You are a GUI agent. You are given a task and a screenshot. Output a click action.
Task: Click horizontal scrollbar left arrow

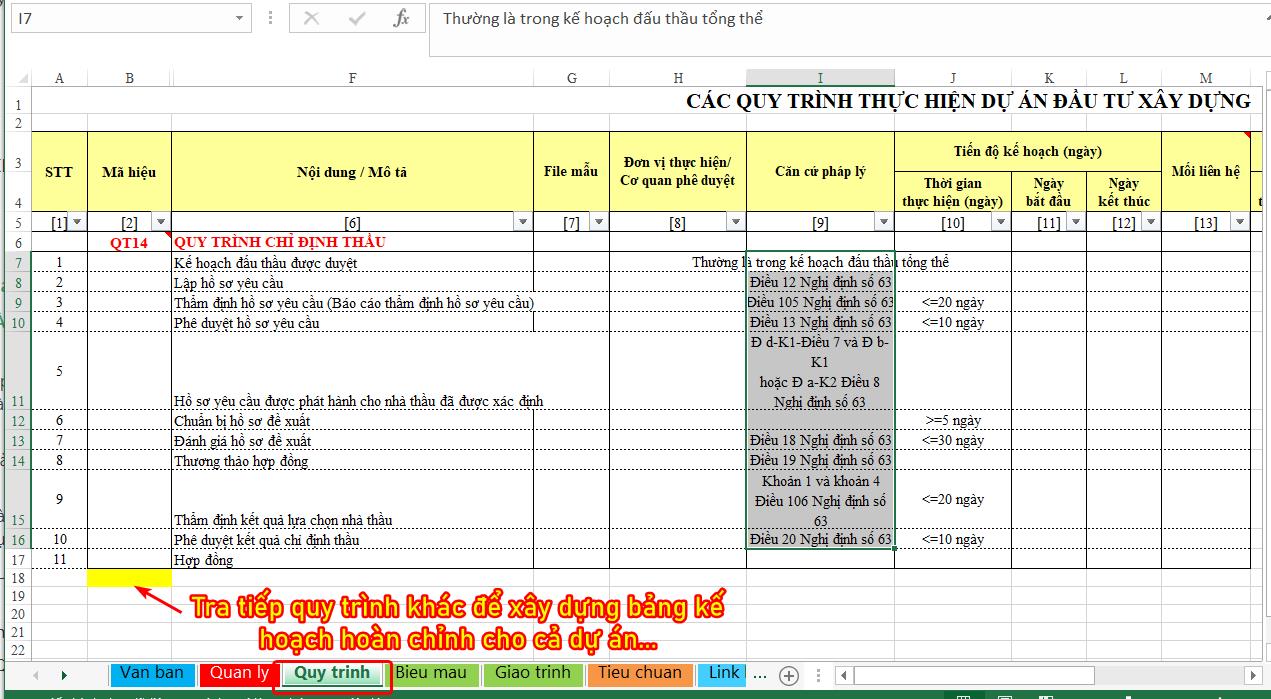click(842, 675)
